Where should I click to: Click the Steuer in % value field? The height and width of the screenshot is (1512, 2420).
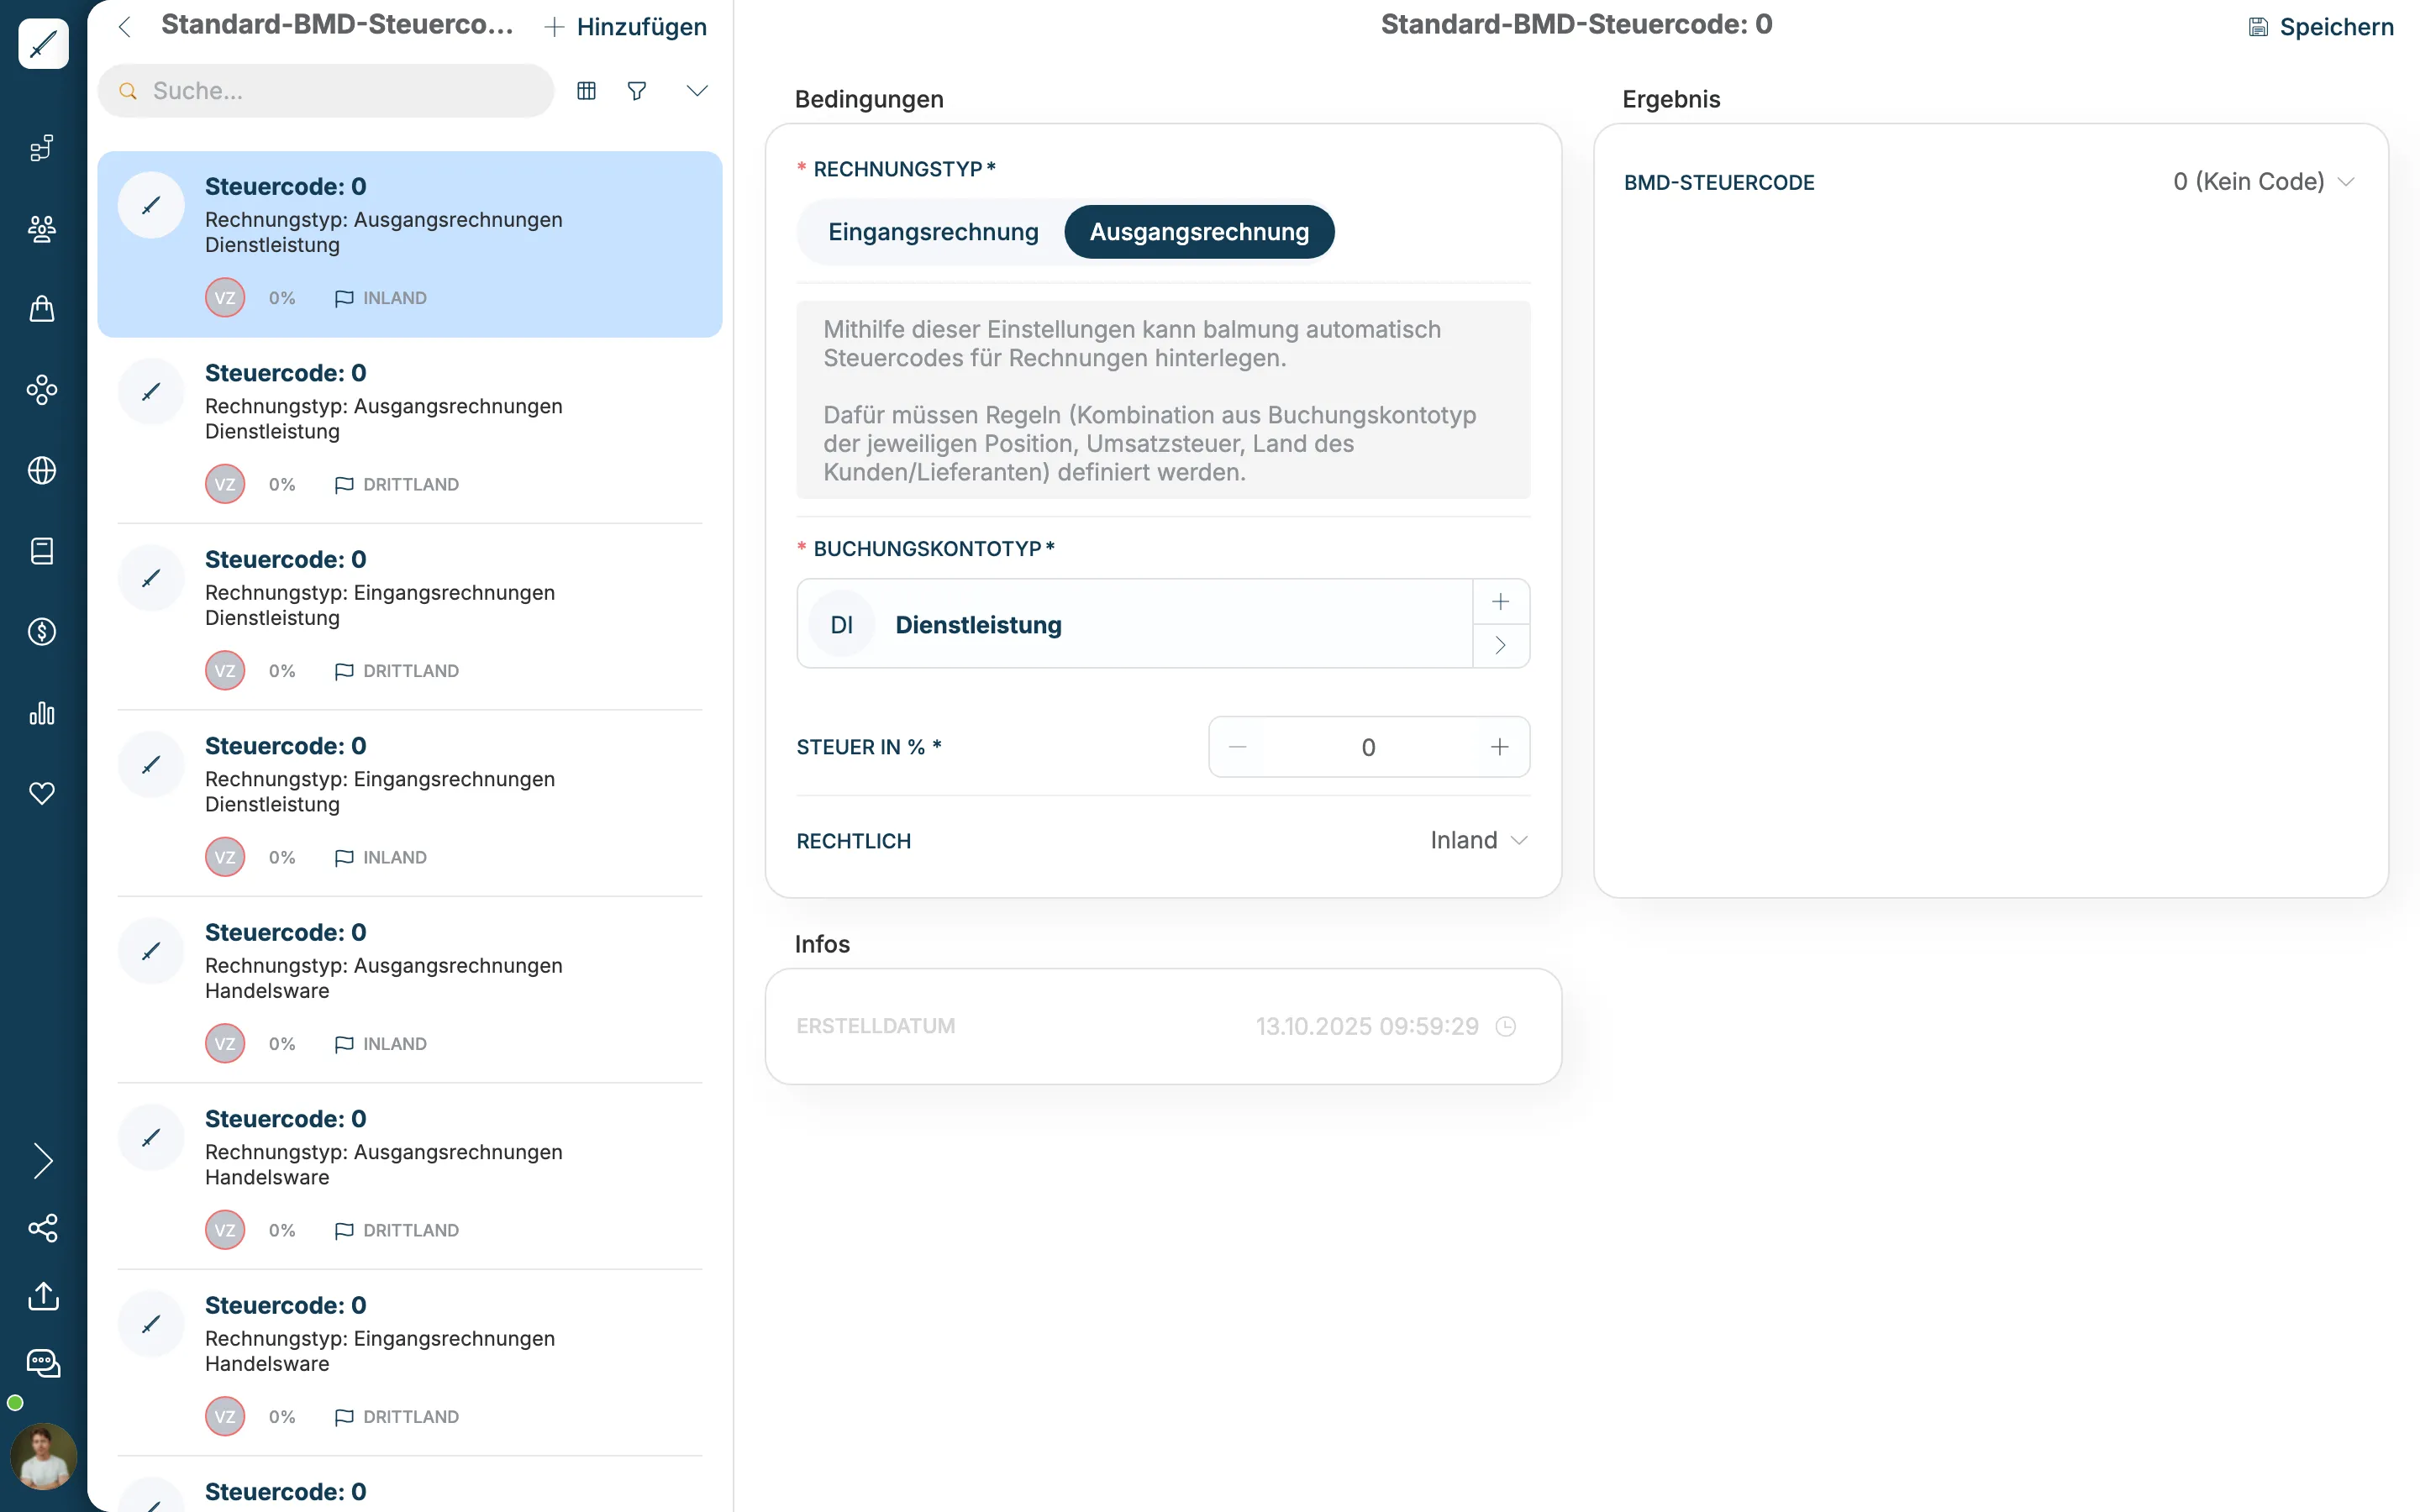1368,747
